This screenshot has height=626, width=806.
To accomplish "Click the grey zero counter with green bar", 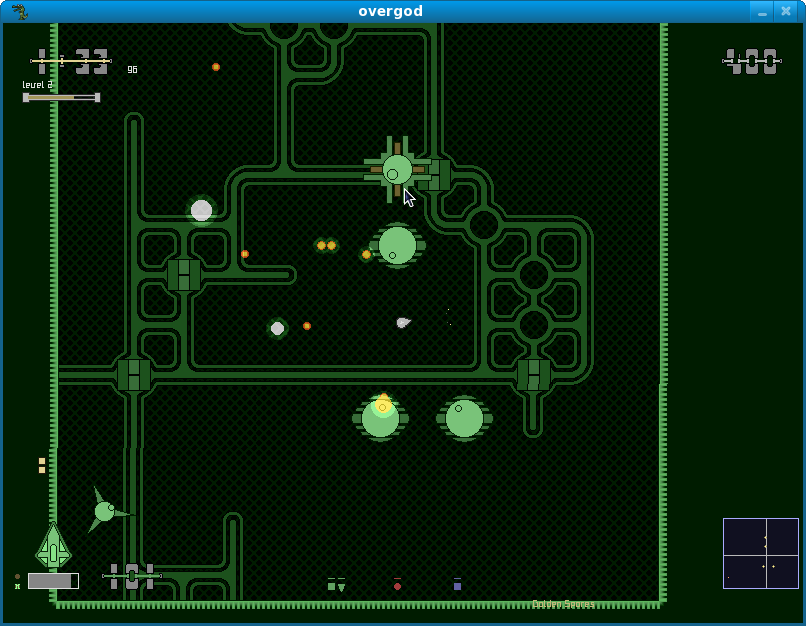I will [x=132, y=576].
